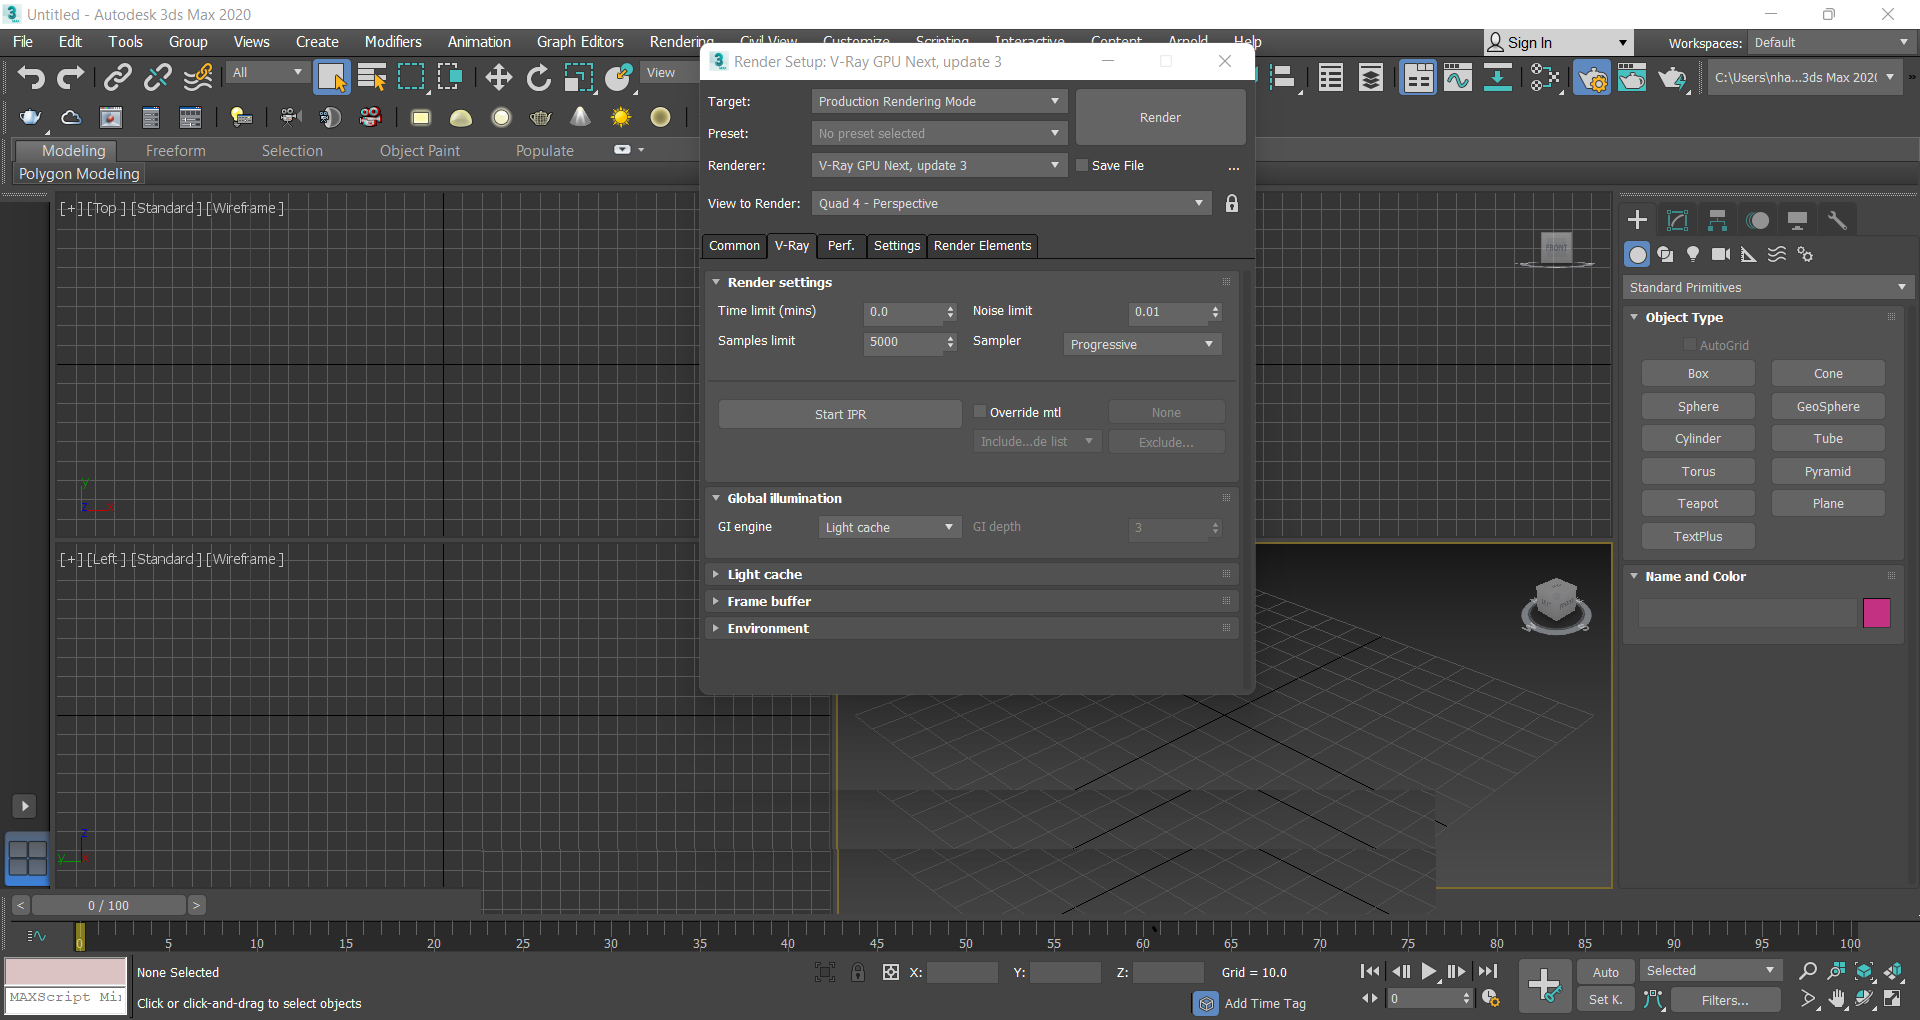The image size is (1920, 1020).
Task: Open the Hierarchy command panel
Action: click(1717, 219)
